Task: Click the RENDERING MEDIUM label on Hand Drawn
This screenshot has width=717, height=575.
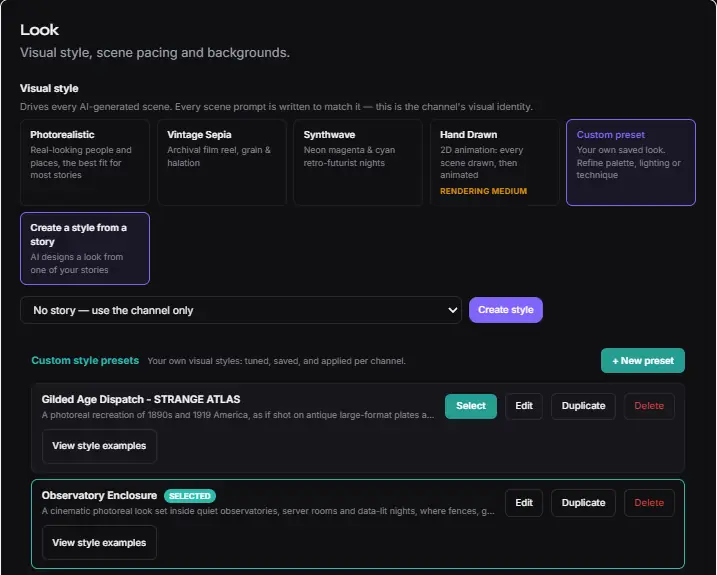Action: point(483,191)
